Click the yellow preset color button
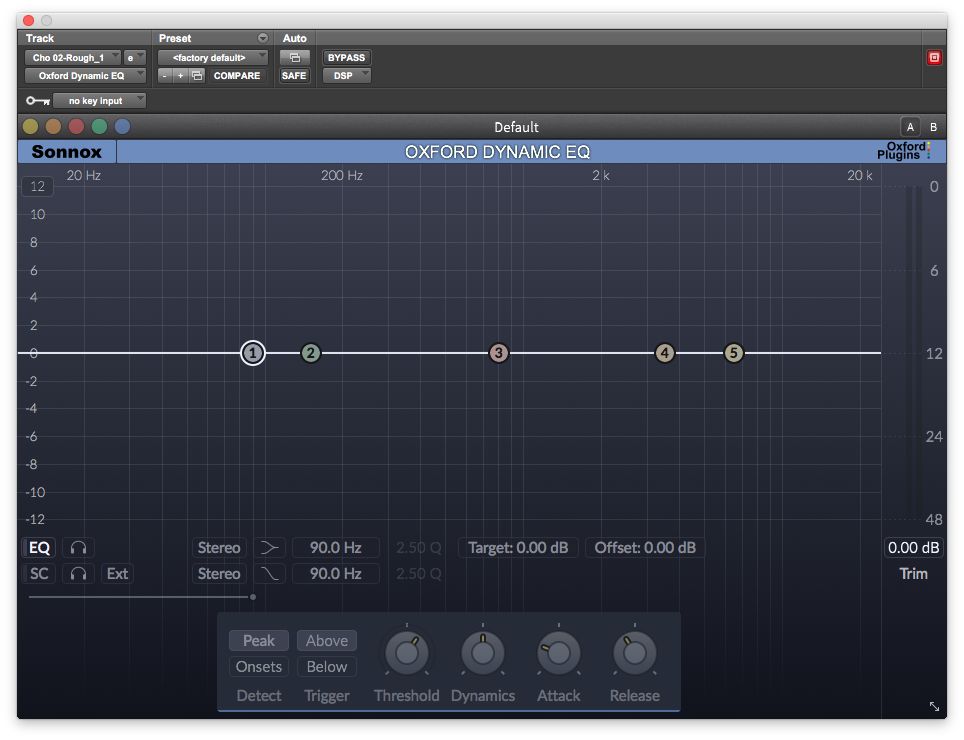 pyautogui.click(x=30, y=127)
